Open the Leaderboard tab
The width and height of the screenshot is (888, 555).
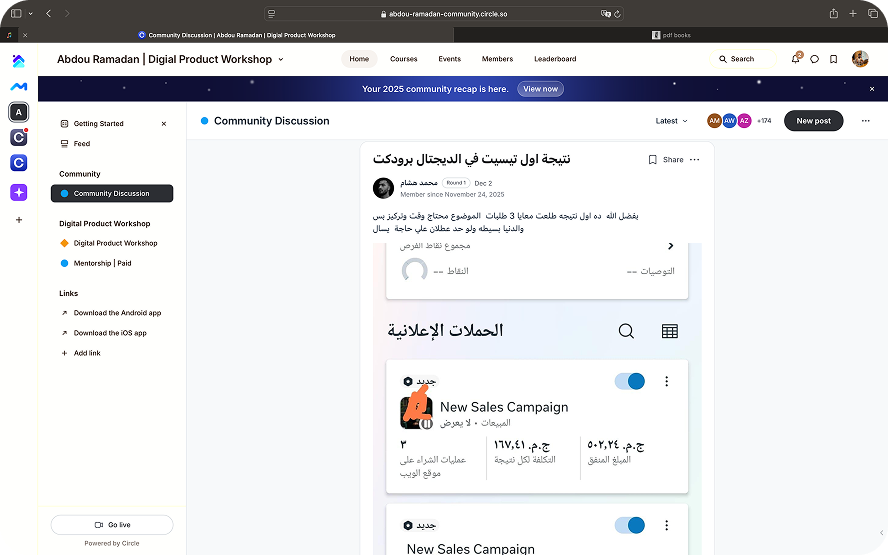tap(555, 59)
